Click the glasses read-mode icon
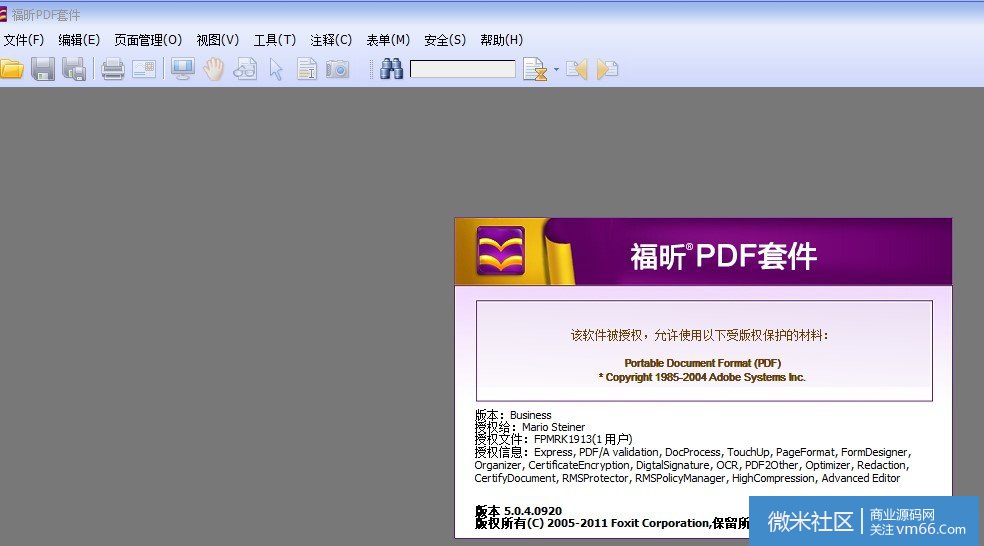 click(245, 69)
